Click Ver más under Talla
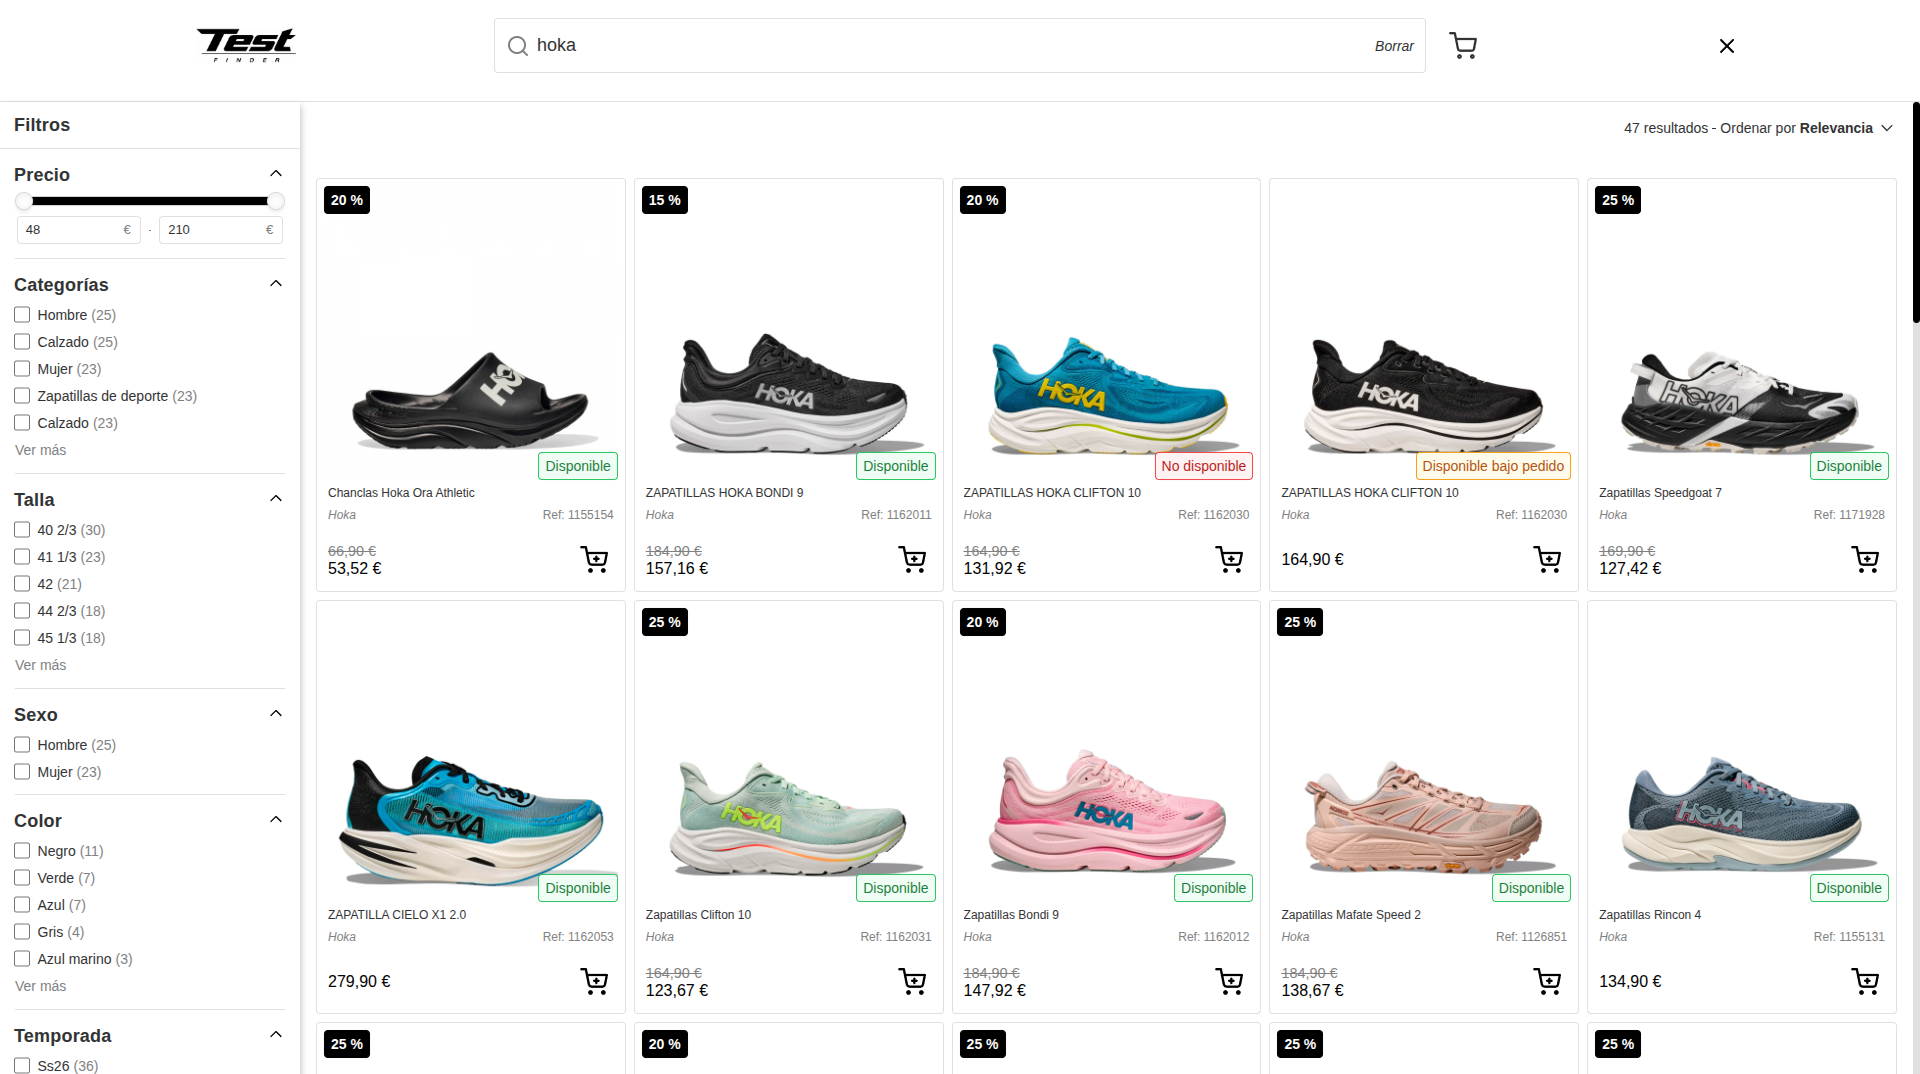This screenshot has width=1920, height=1074. tap(40, 665)
